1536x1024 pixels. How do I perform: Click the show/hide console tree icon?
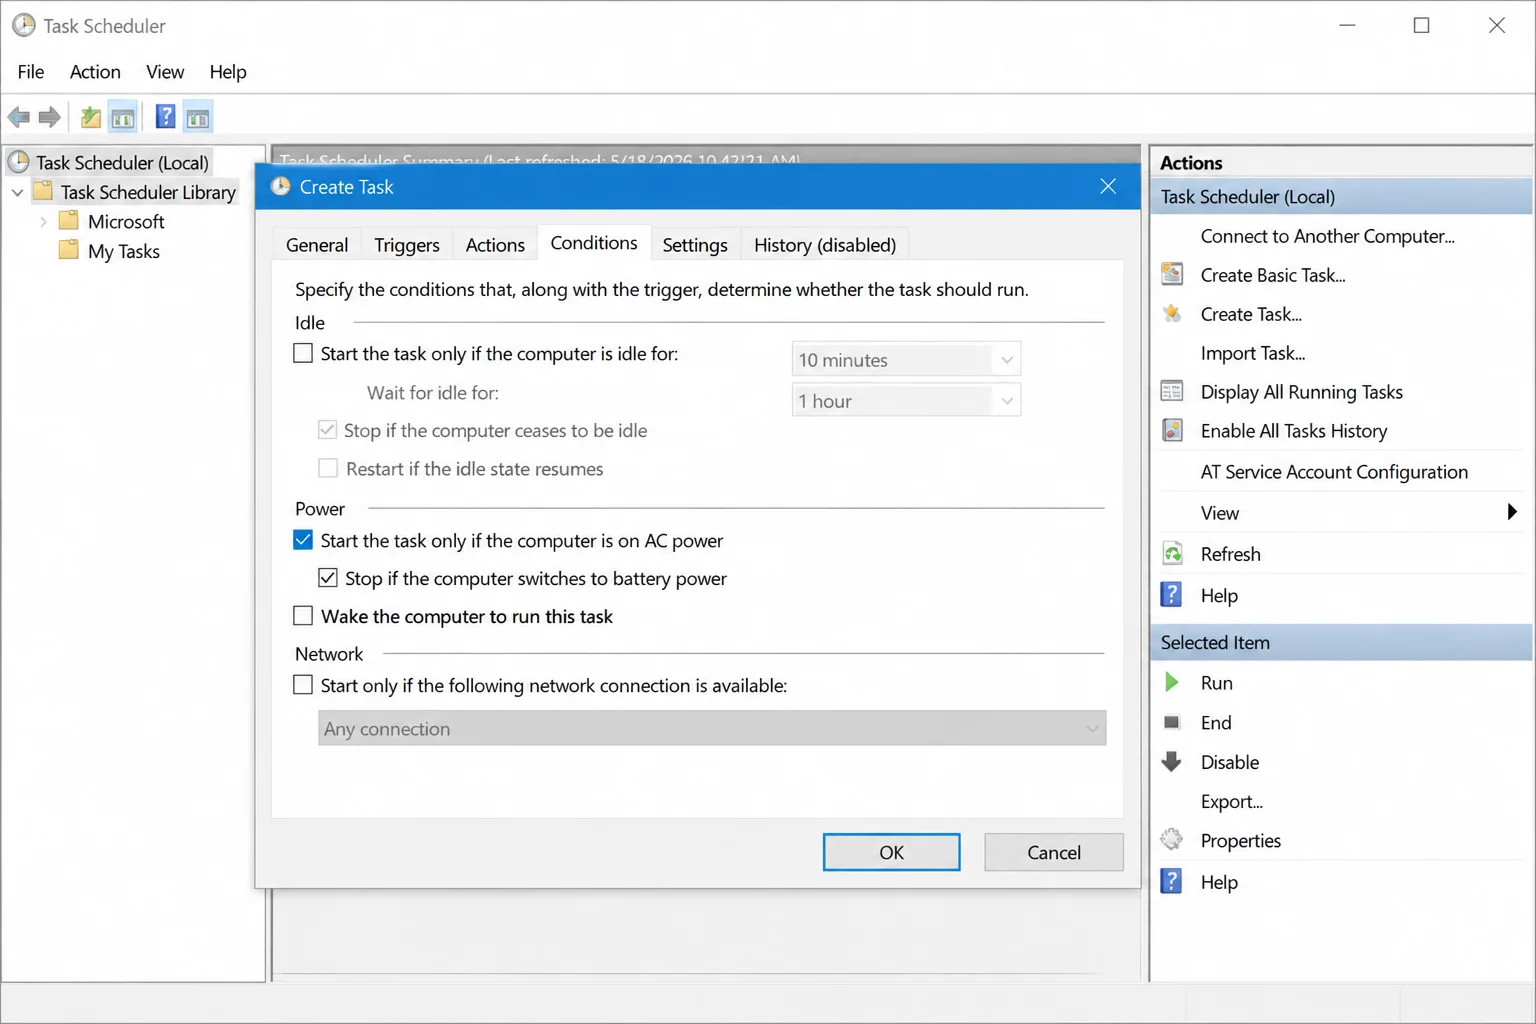click(123, 117)
